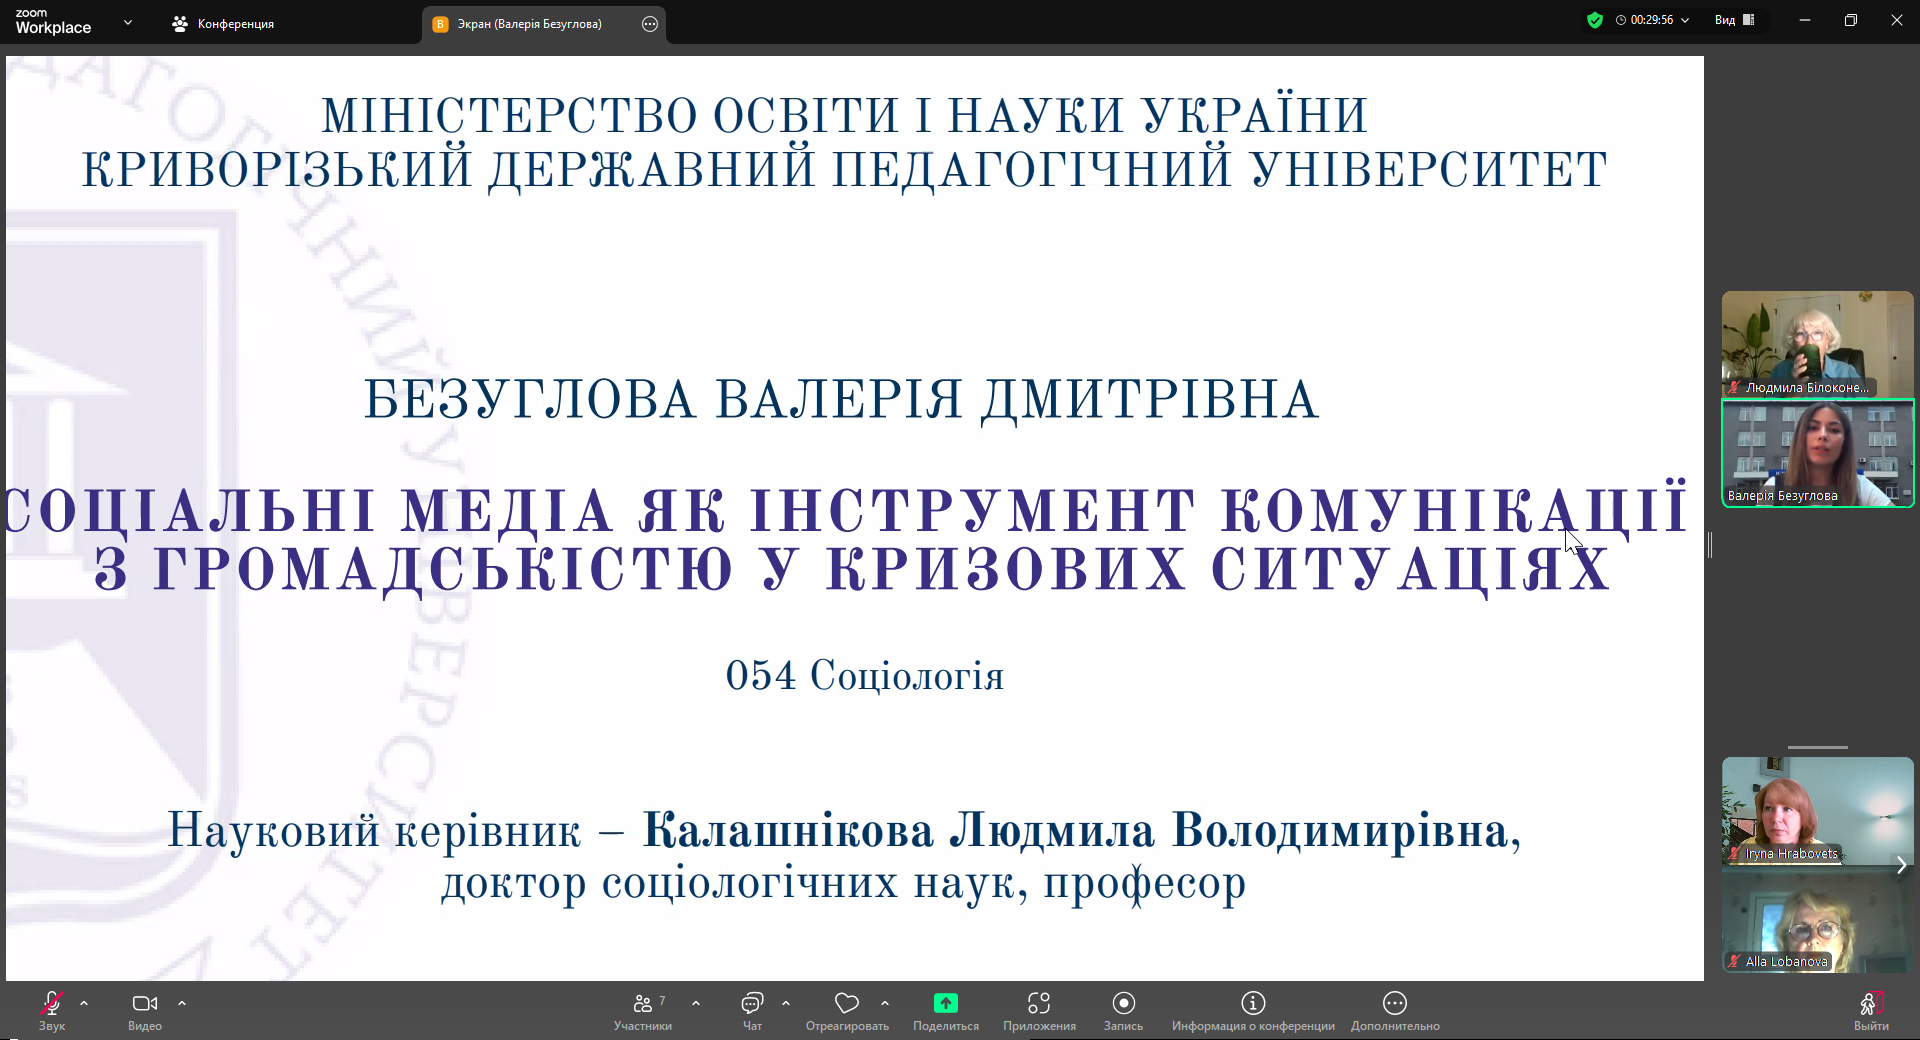This screenshot has width=1920, height=1040.
Task: Switch to the Конференция tab
Action: tap(224, 24)
